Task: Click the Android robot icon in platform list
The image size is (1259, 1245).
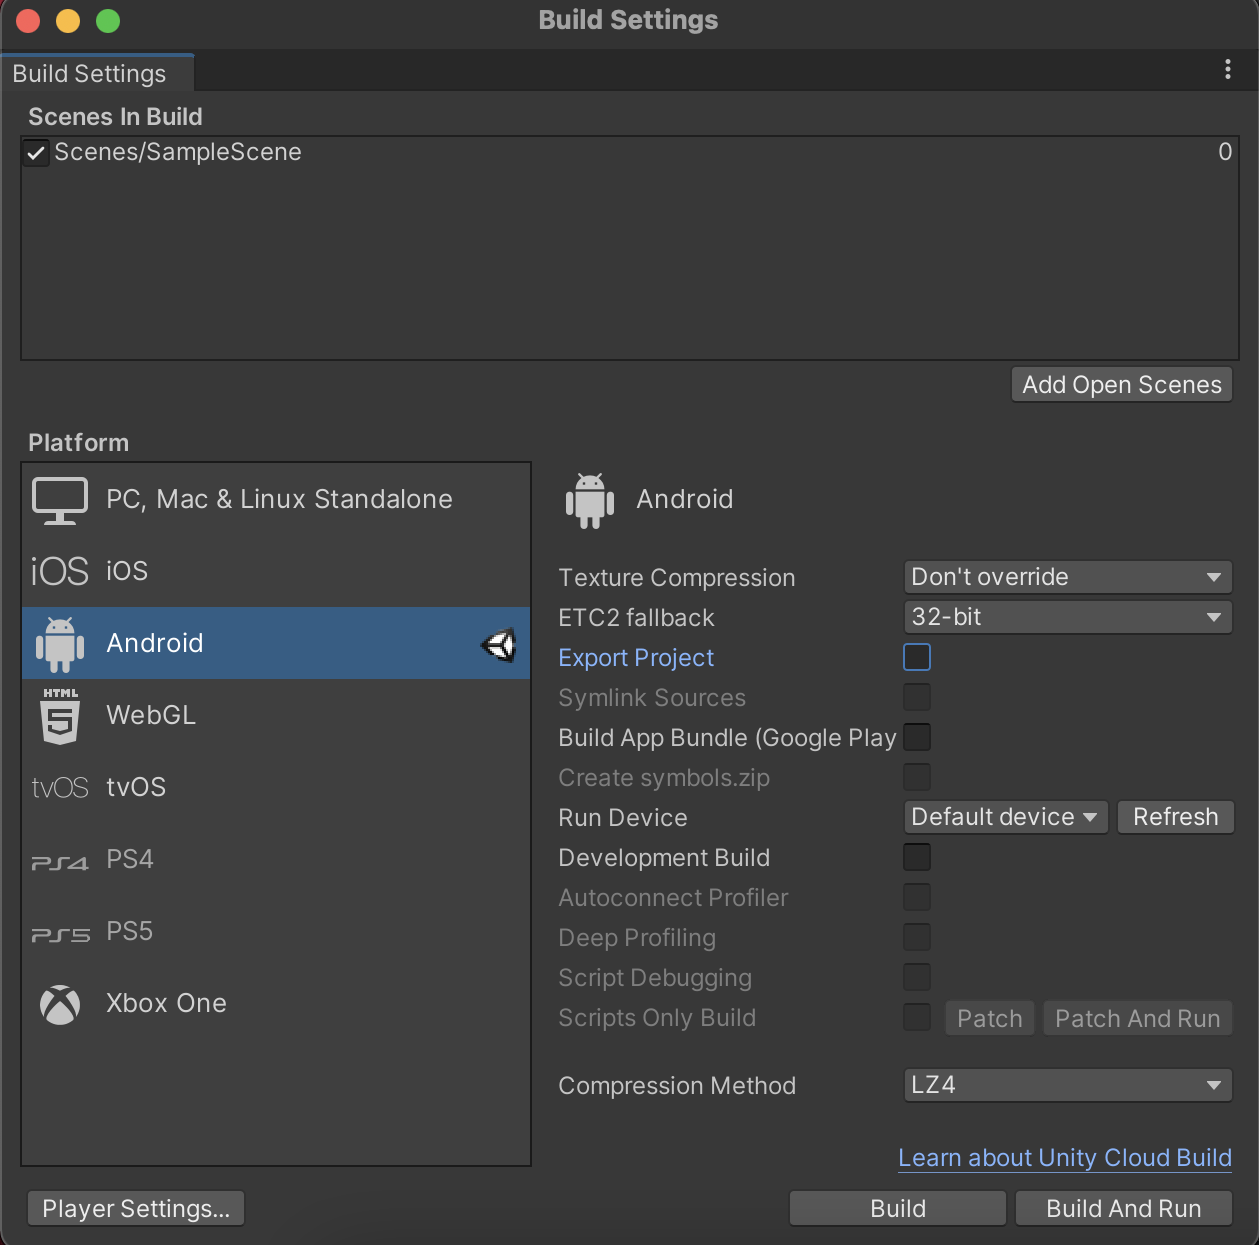Action: 60,644
